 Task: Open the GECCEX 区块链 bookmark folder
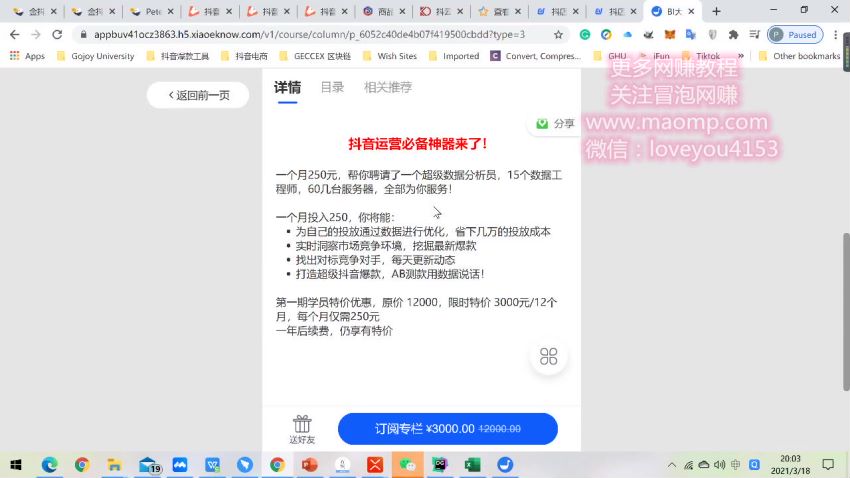315,56
